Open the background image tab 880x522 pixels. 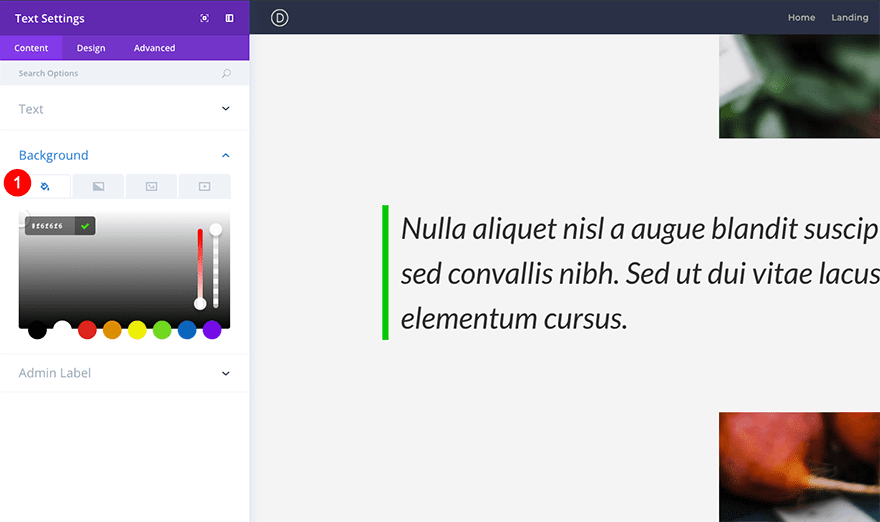tap(151, 186)
